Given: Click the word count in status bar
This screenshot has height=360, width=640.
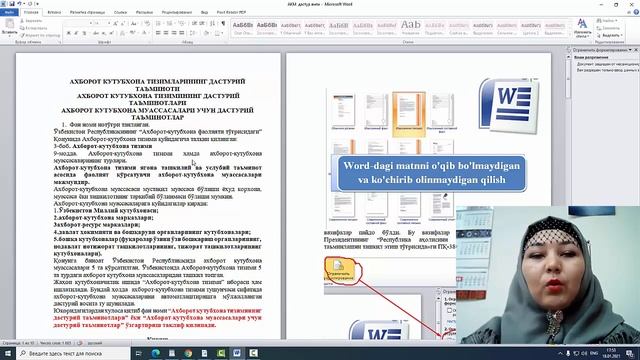Looking at the screenshot, I should [56, 343].
